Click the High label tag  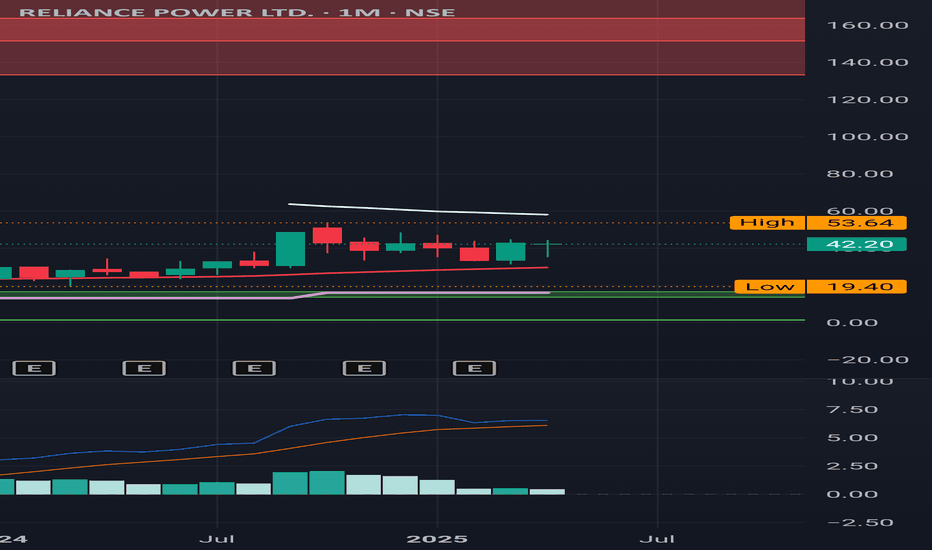767,222
